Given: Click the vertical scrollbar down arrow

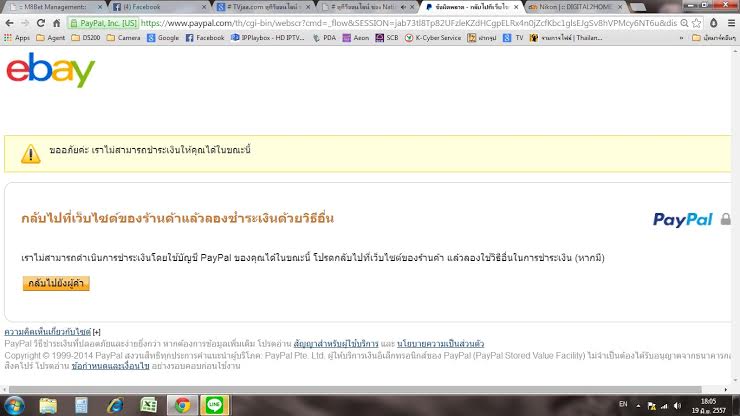Looking at the screenshot, I should pyautogui.click(x=735, y=381).
